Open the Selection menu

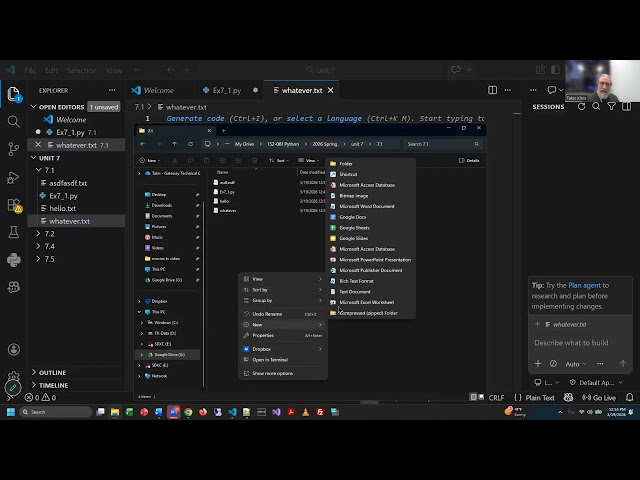point(81,70)
